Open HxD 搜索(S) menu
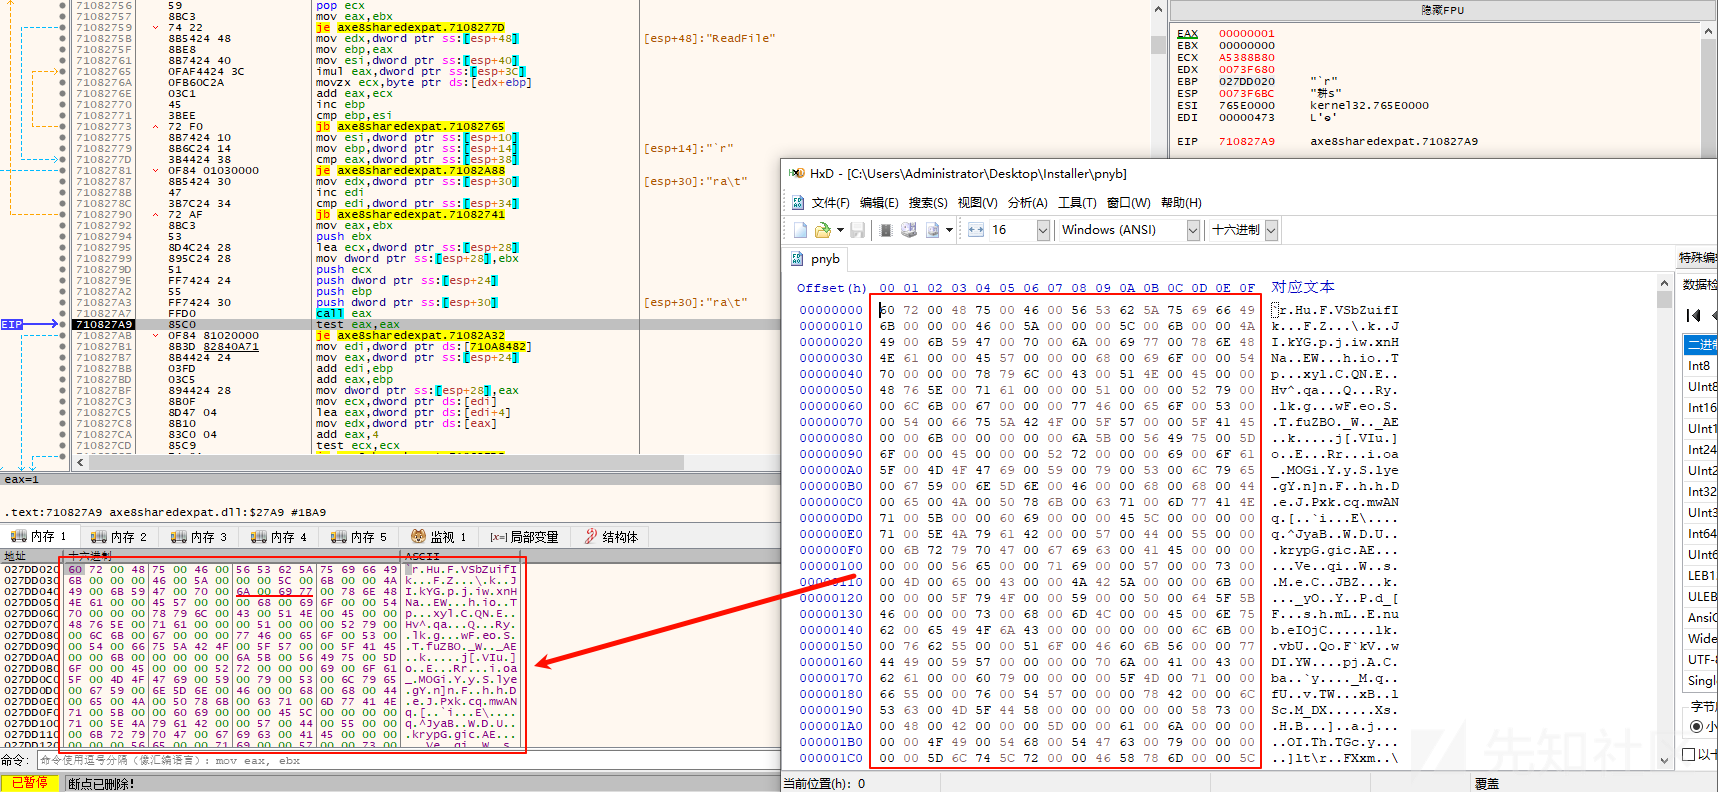The image size is (1718, 792). (928, 203)
